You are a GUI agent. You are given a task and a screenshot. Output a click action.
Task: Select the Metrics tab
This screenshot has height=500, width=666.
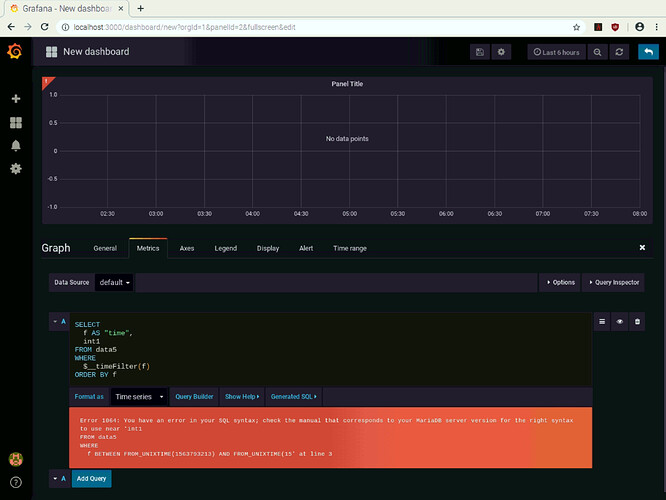click(148, 248)
